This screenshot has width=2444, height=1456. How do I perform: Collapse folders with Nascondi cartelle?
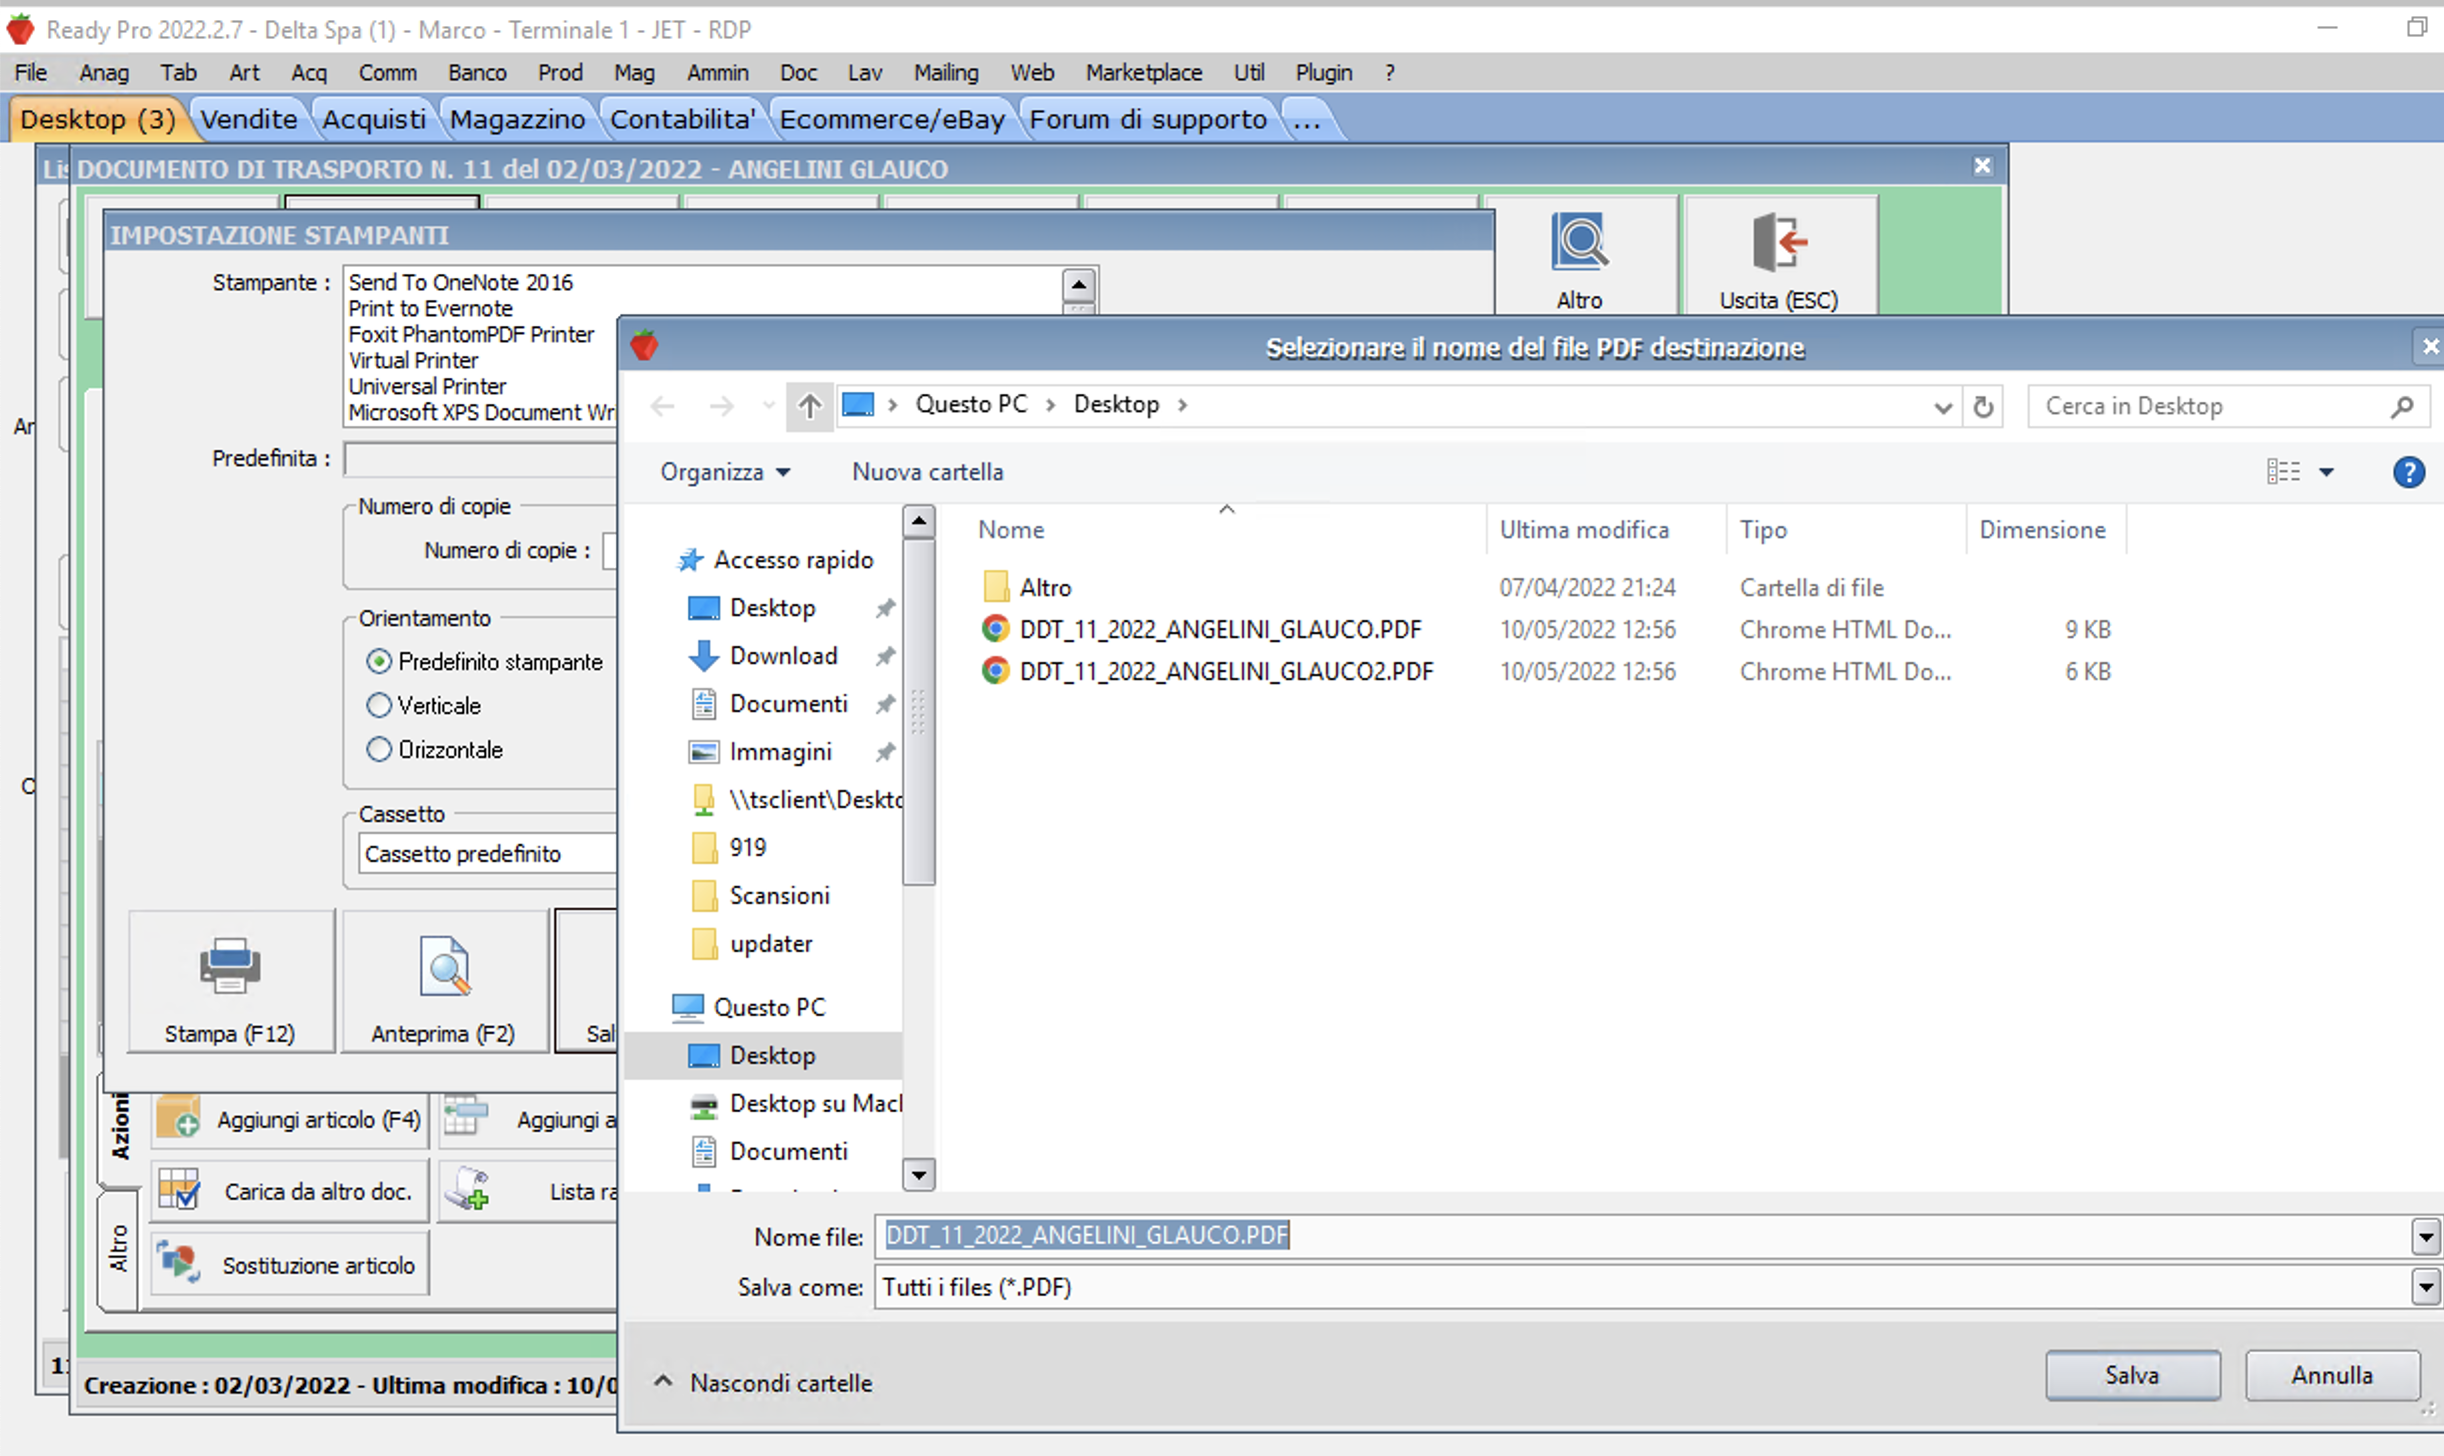pyautogui.click(x=762, y=1383)
